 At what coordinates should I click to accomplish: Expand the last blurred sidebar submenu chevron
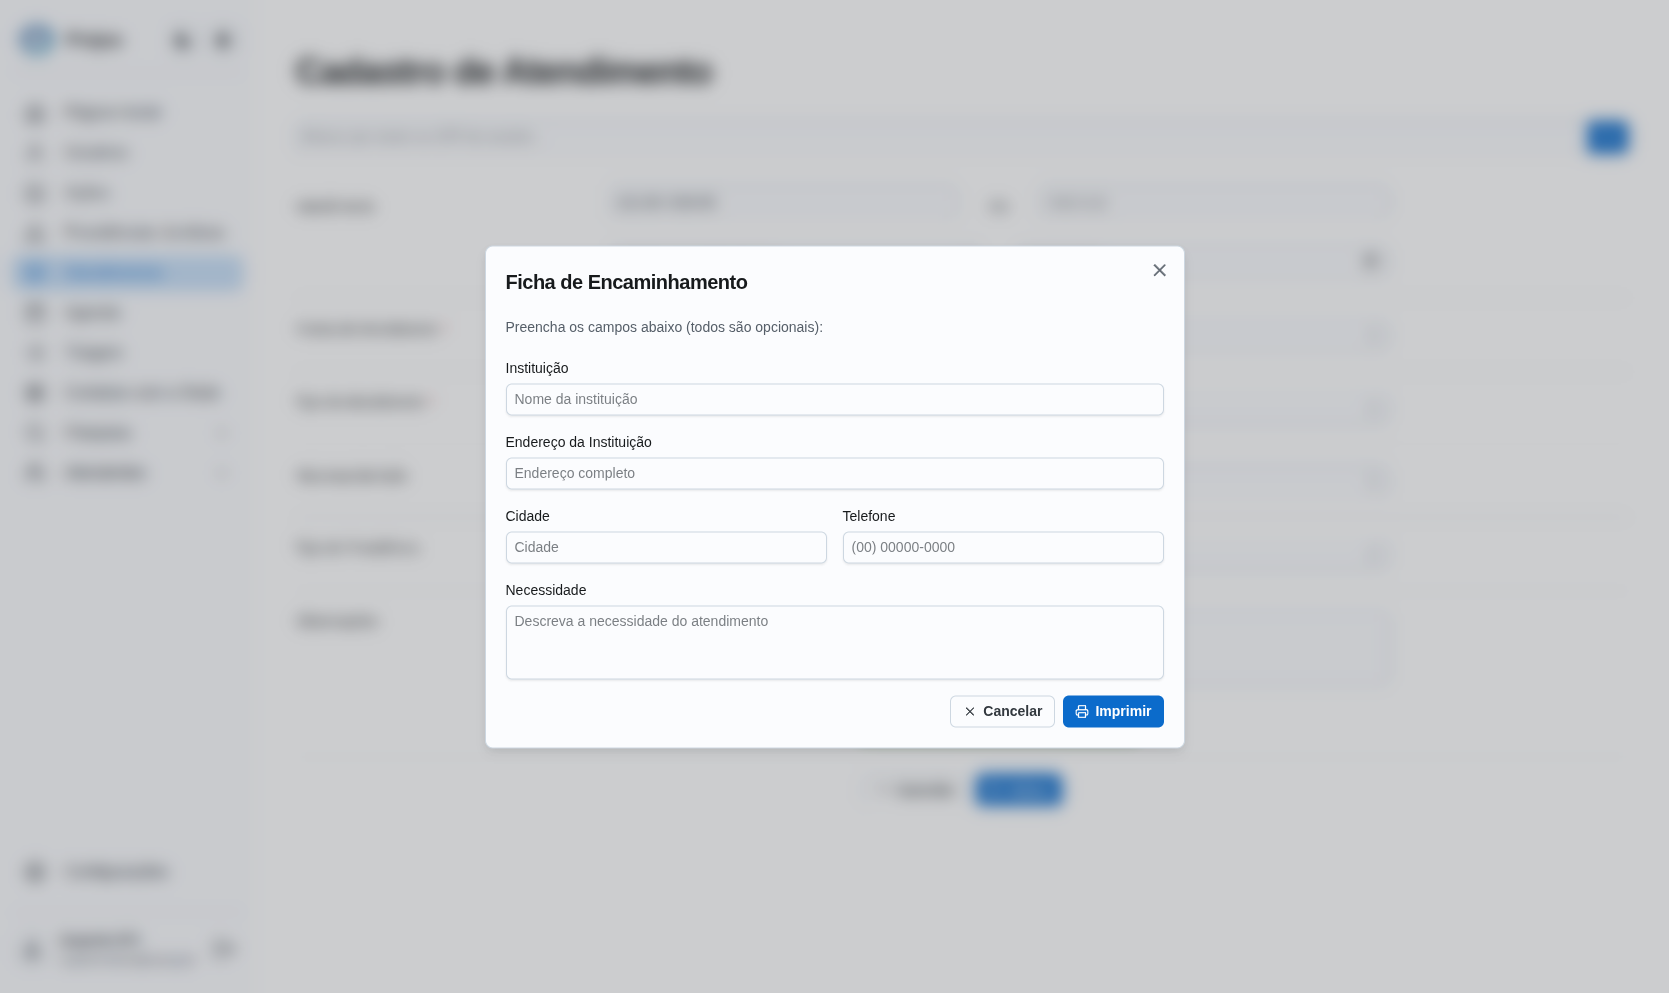click(x=222, y=472)
